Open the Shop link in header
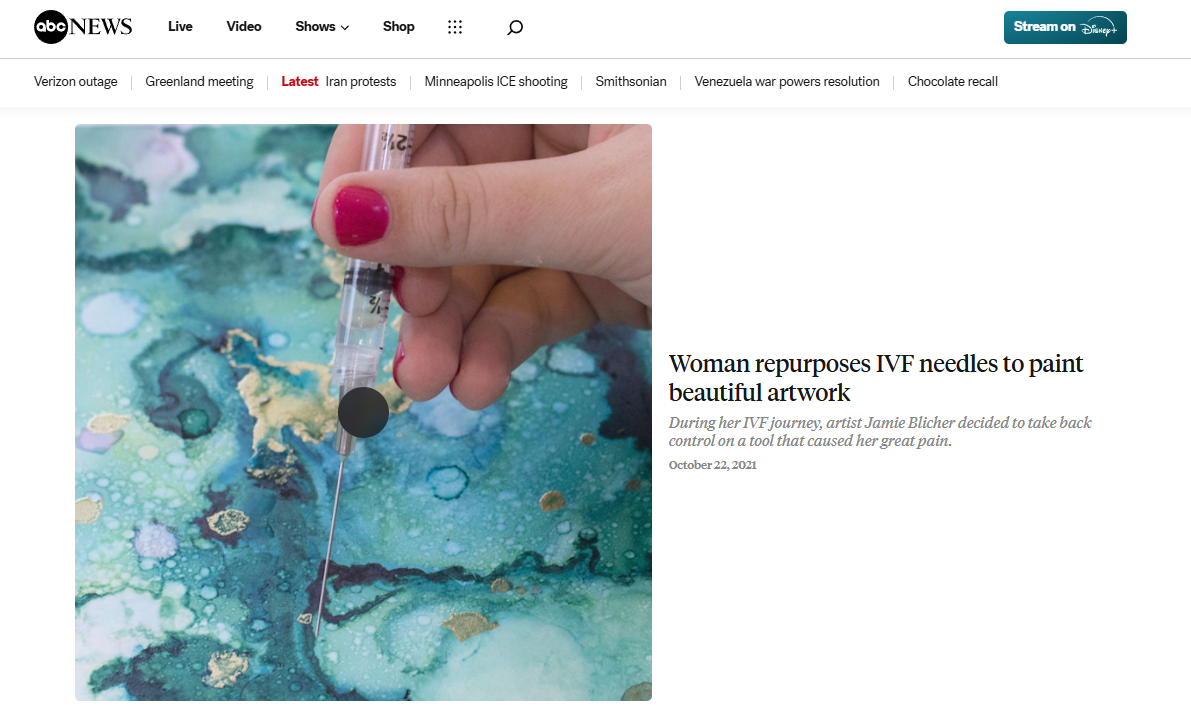Viewport: 1191px width, 723px height. [399, 27]
